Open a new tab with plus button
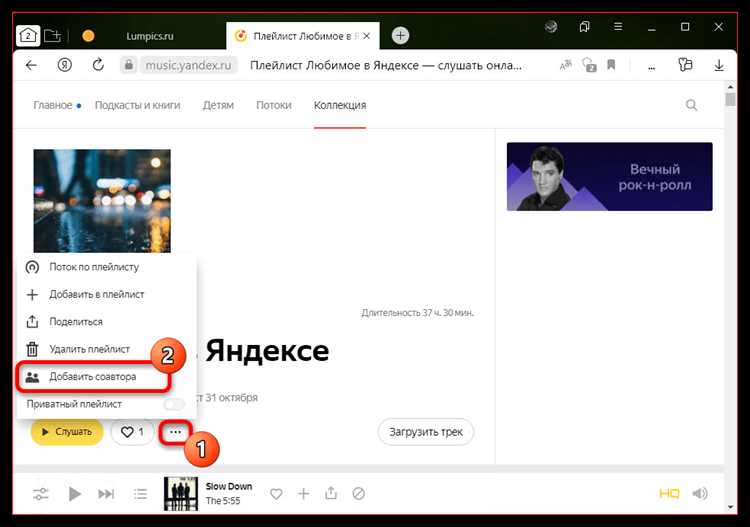Viewport: 750px width, 527px height. pos(400,35)
